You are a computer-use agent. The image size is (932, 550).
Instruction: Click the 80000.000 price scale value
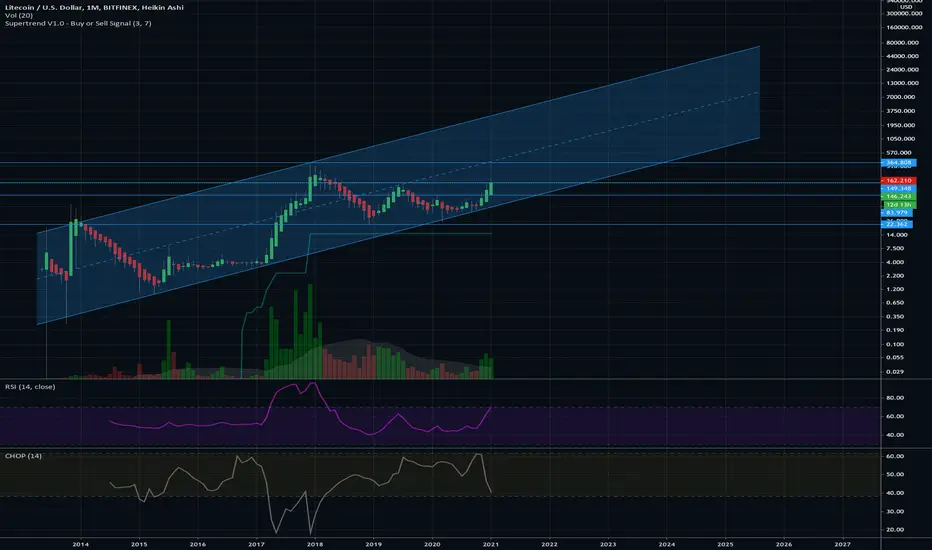point(902,43)
